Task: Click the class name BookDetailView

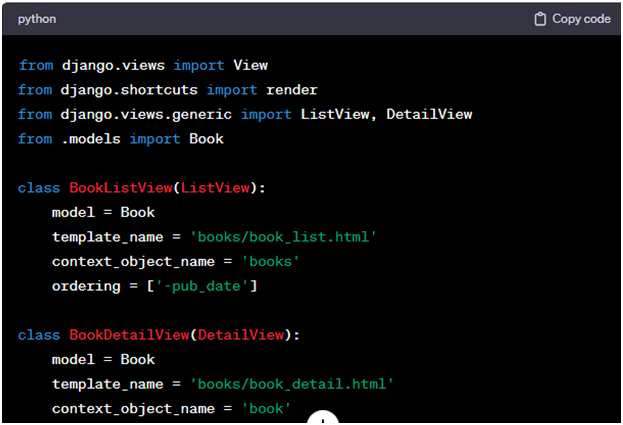Action: point(129,335)
